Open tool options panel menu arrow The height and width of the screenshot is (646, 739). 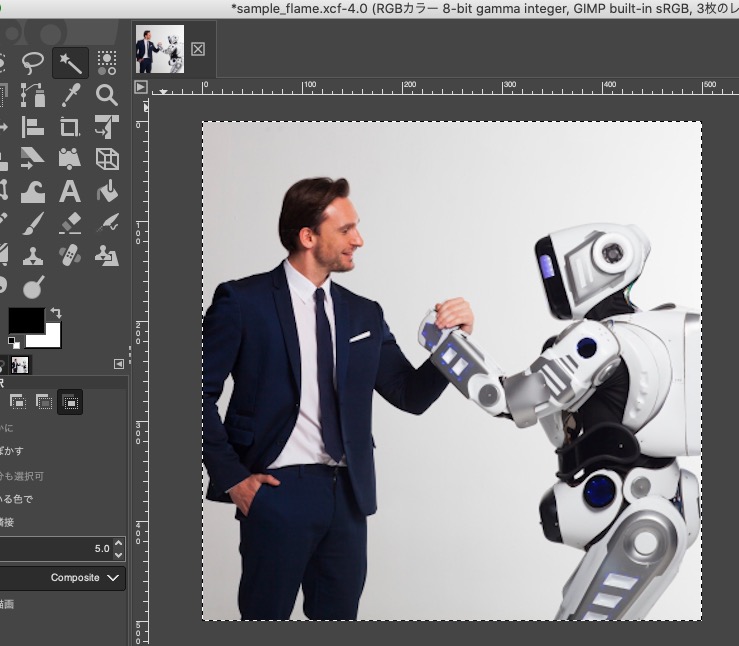(119, 364)
